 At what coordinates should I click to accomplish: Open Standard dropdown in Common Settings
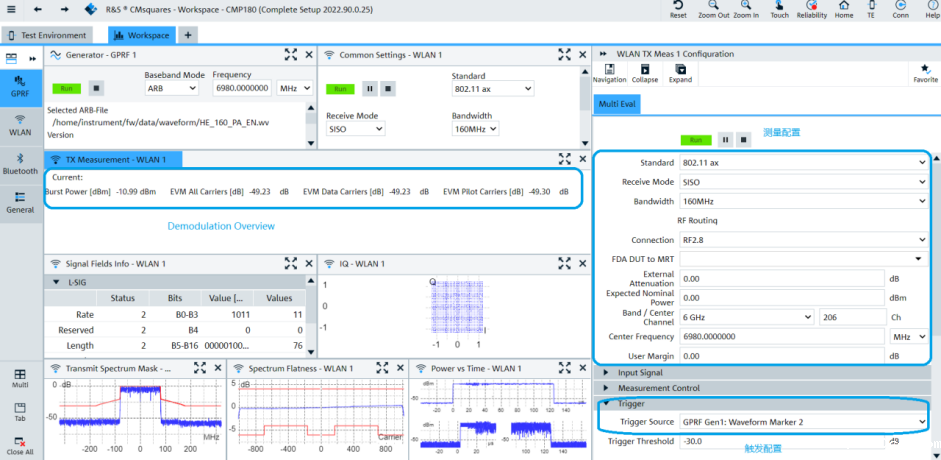pos(493,89)
